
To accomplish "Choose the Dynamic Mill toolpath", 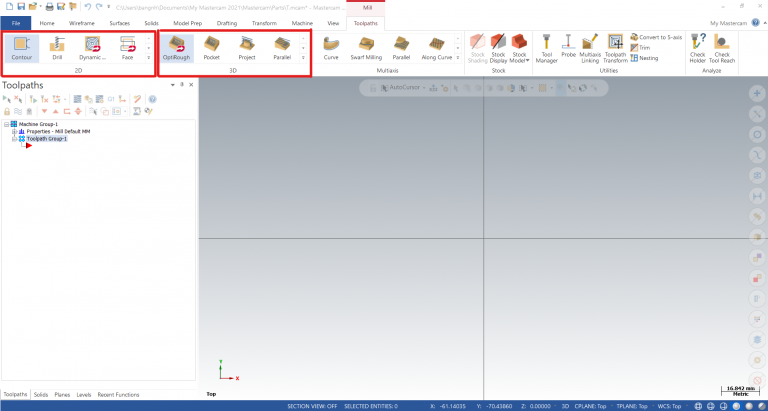I will pyautogui.click(x=93, y=48).
